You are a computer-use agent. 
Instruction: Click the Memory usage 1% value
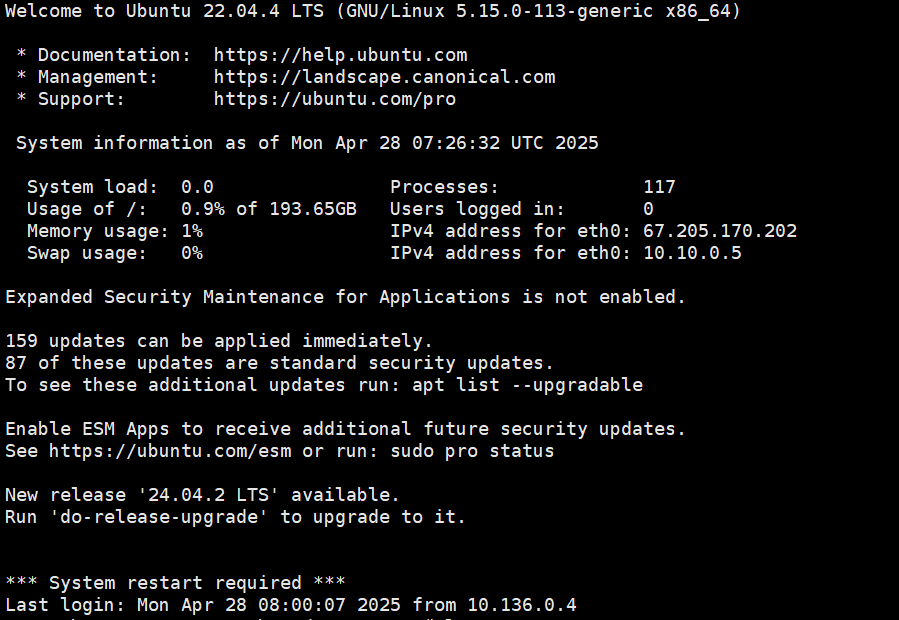pyautogui.click(x=192, y=231)
